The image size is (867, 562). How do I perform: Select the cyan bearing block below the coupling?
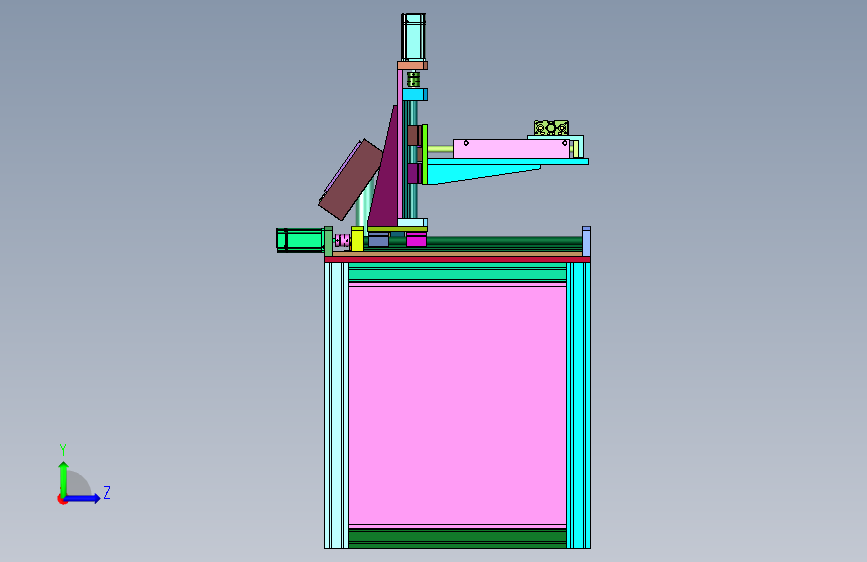click(x=415, y=95)
